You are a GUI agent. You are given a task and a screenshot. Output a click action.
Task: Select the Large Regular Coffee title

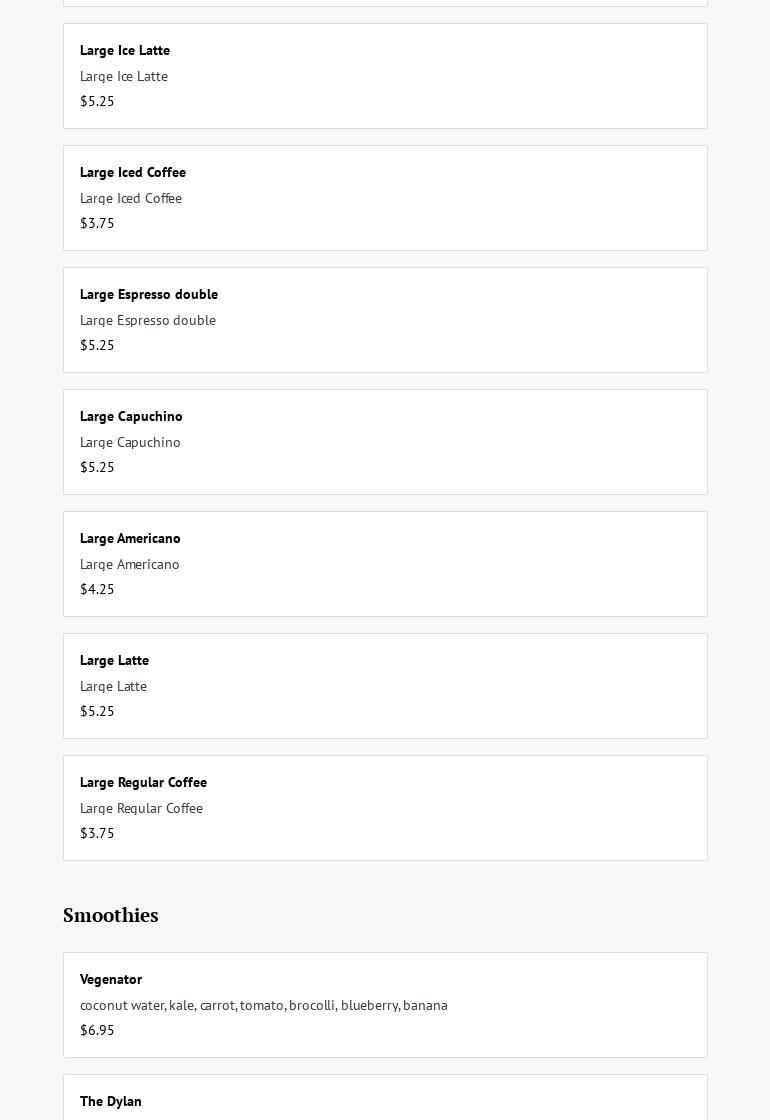tap(143, 782)
